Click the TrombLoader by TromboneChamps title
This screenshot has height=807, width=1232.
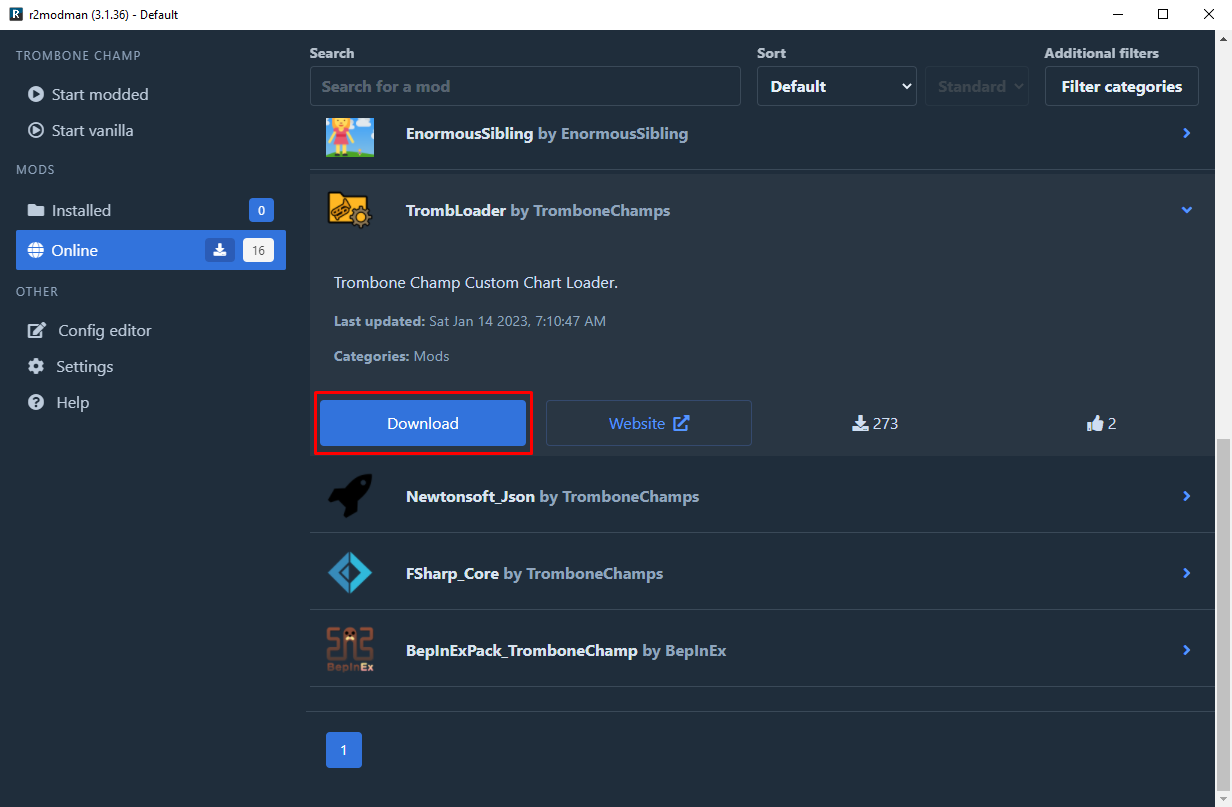pyautogui.click(x=538, y=210)
